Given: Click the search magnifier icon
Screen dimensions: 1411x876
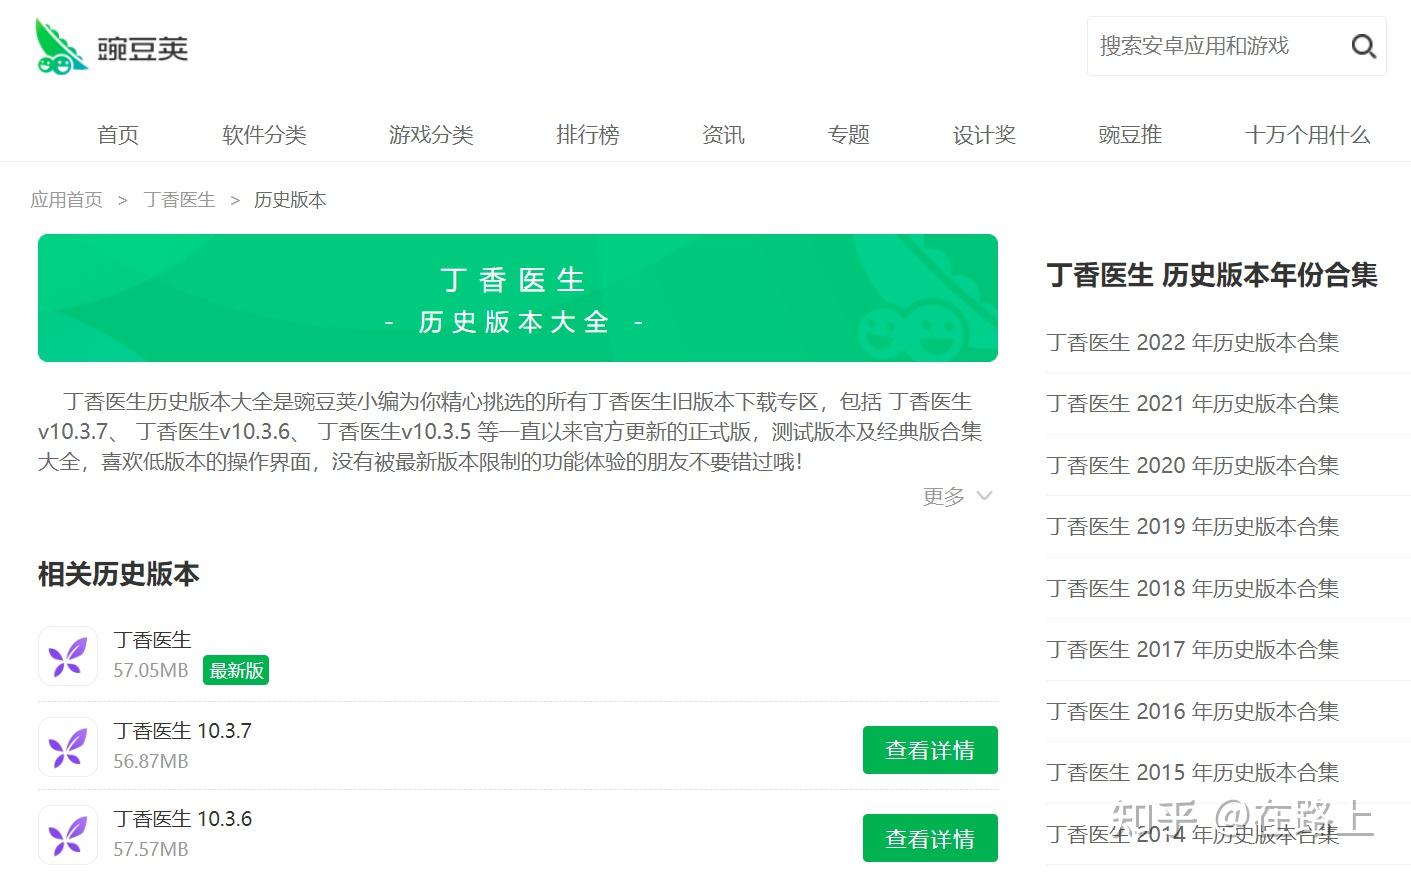Looking at the screenshot, I should pyautogui.click(x=1363, y=46).
